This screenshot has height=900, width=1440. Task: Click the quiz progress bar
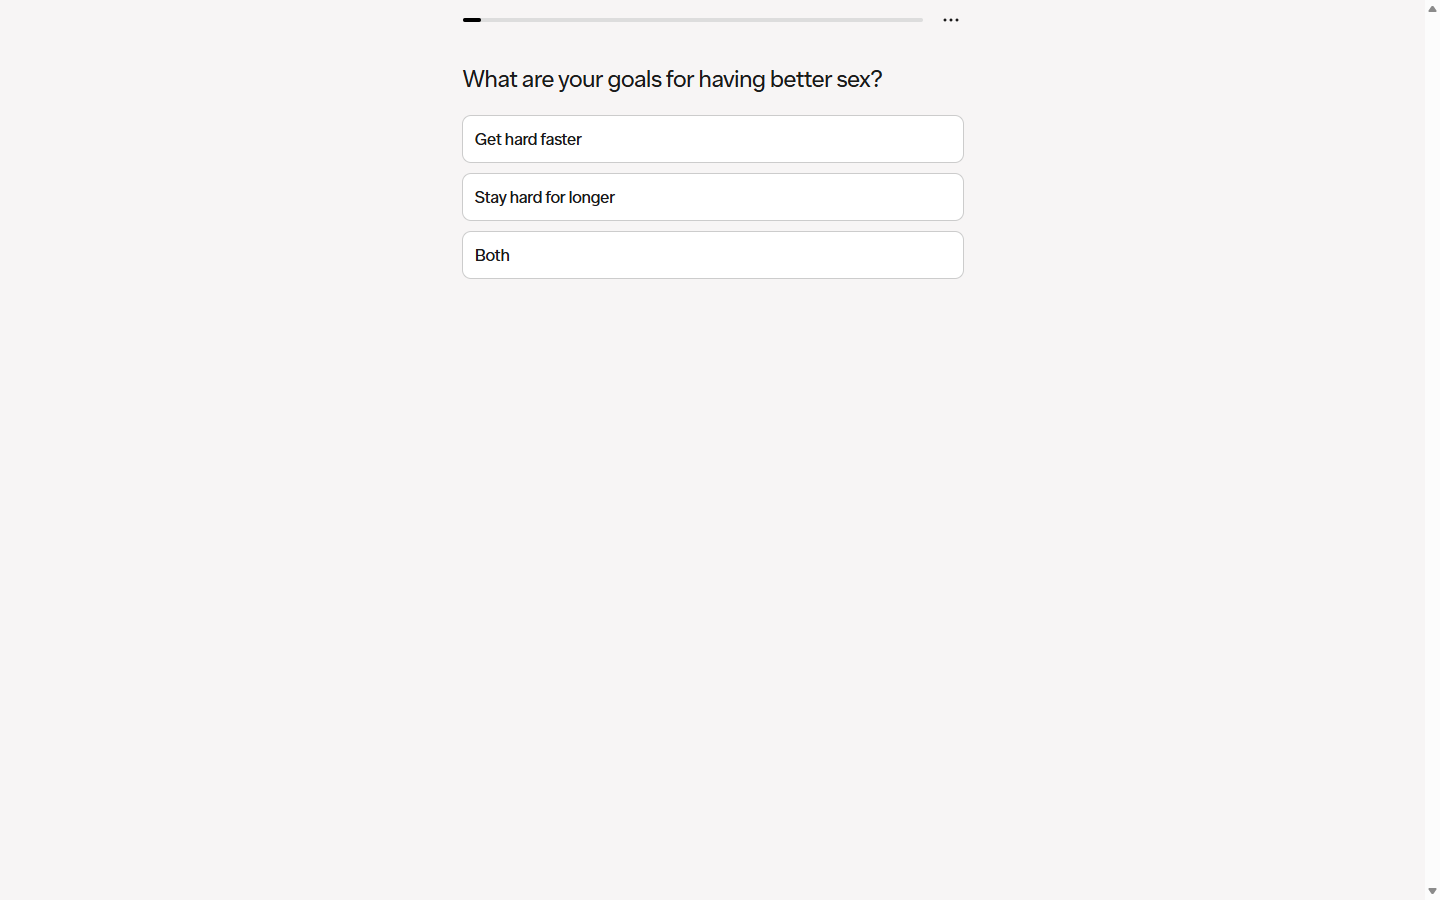click(692, 20)
